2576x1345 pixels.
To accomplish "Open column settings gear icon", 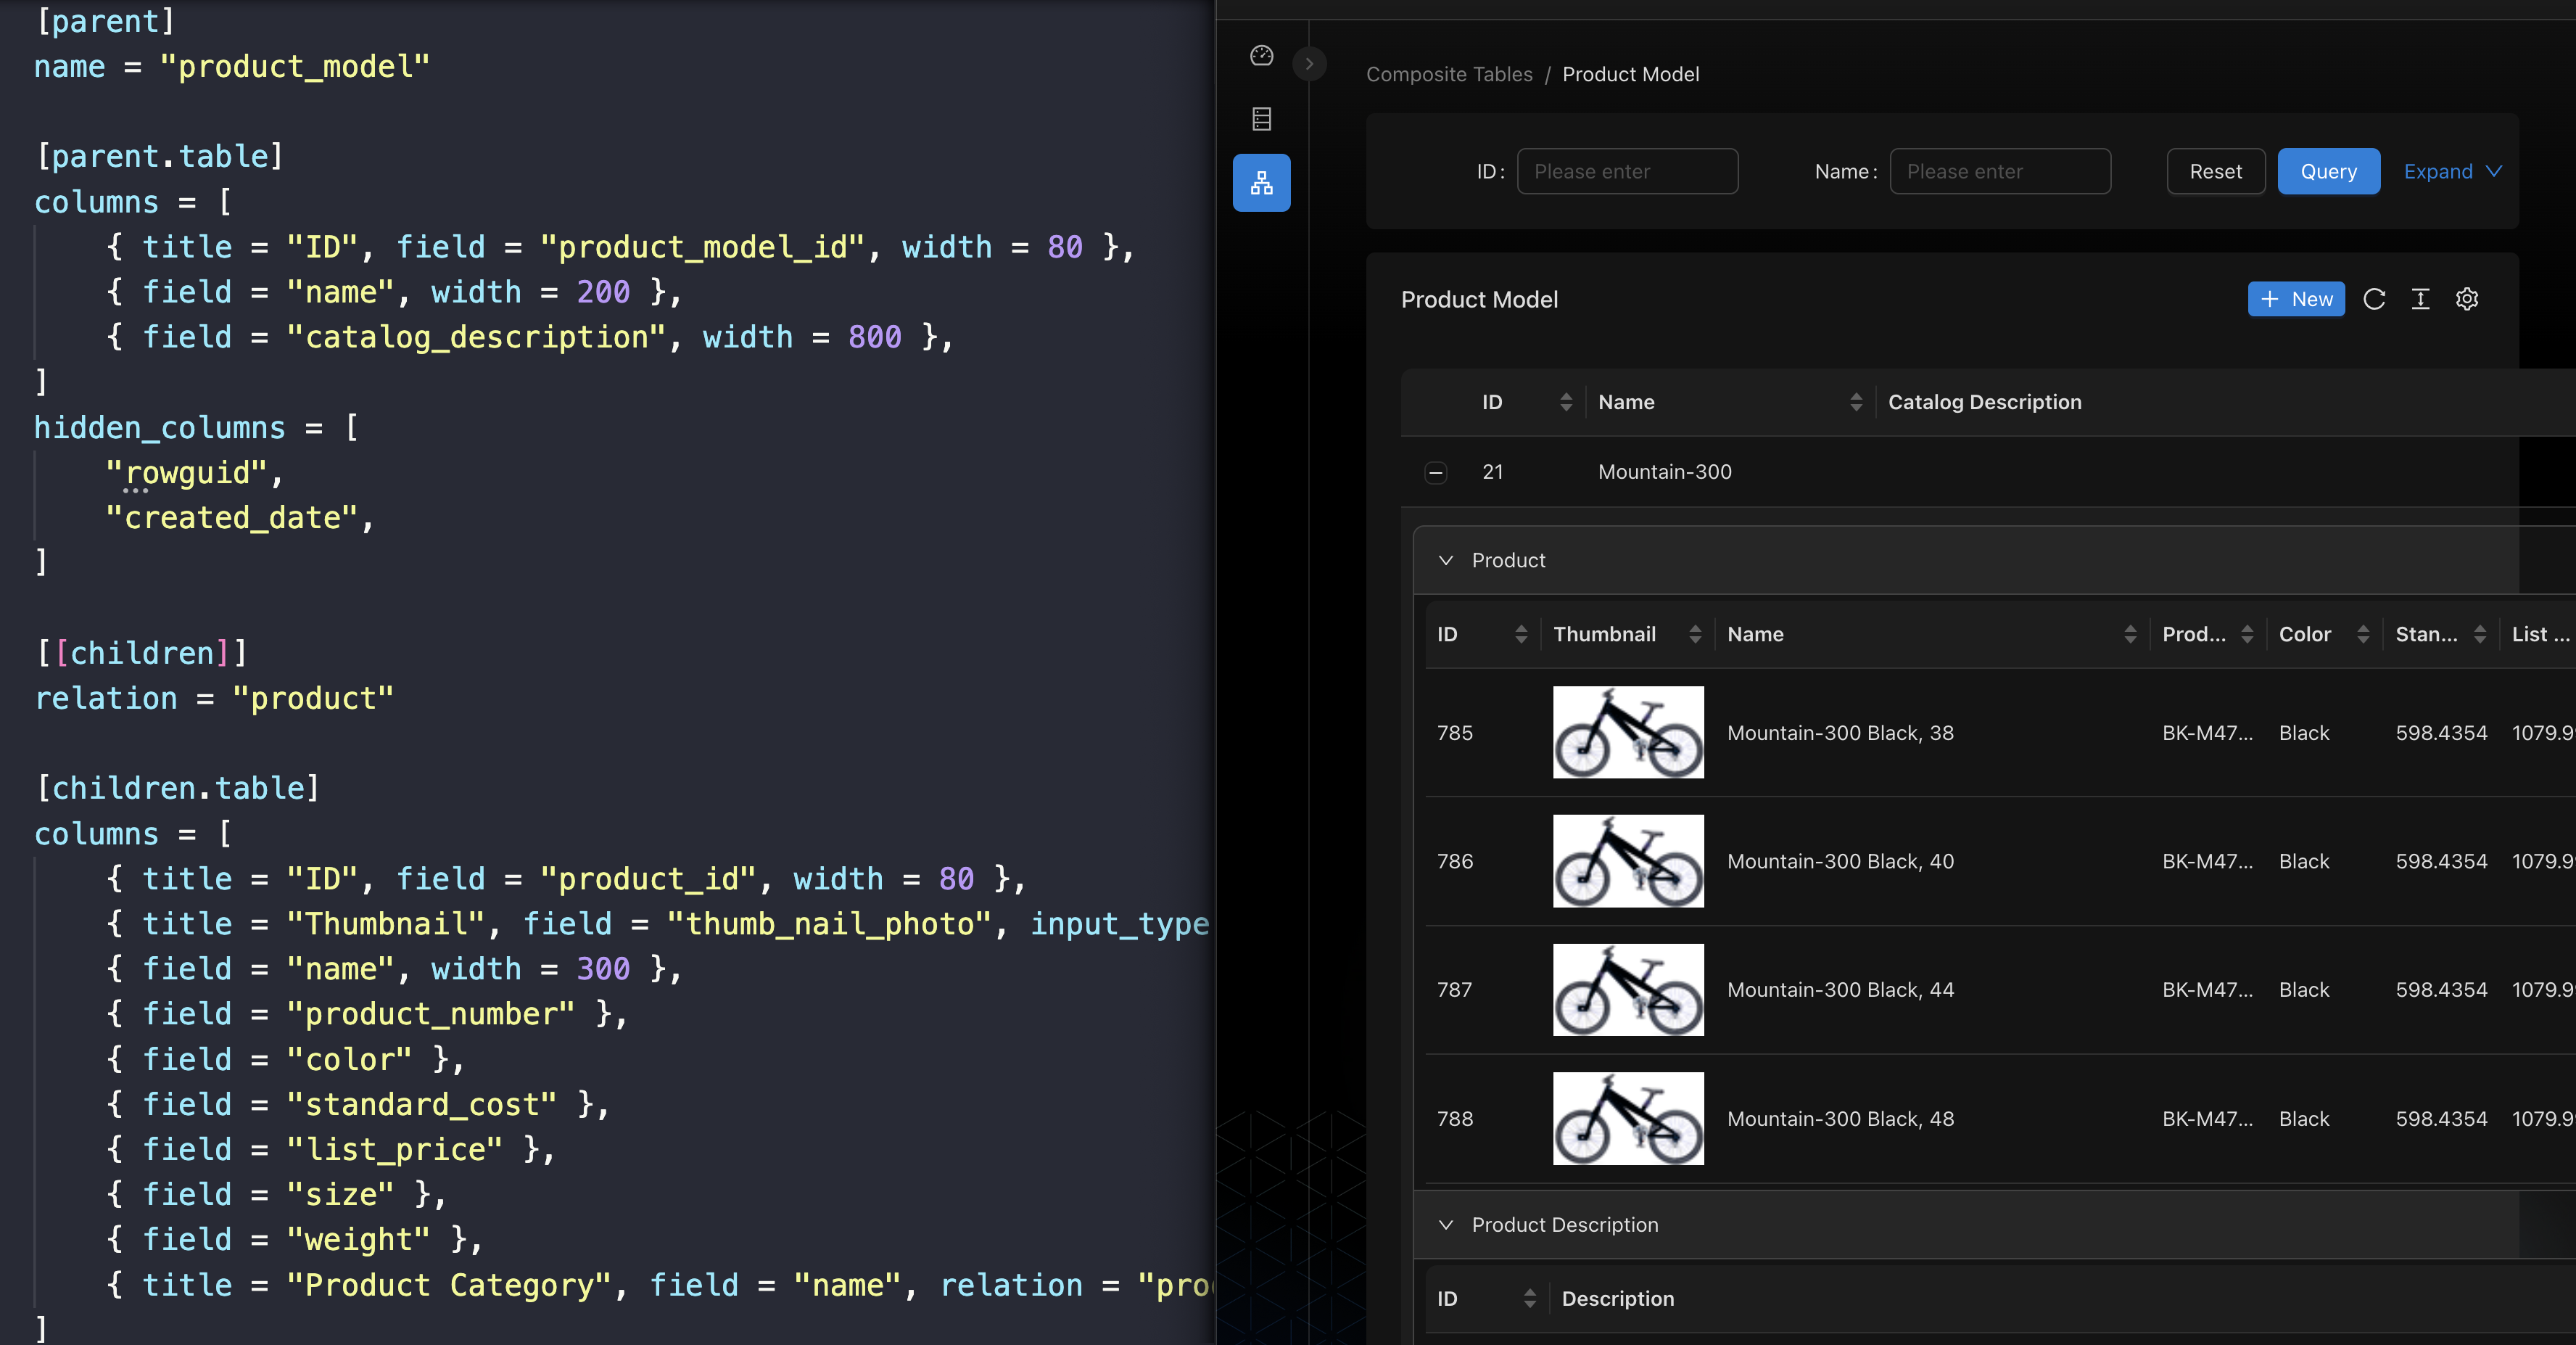I will (x=2466, y=299).
